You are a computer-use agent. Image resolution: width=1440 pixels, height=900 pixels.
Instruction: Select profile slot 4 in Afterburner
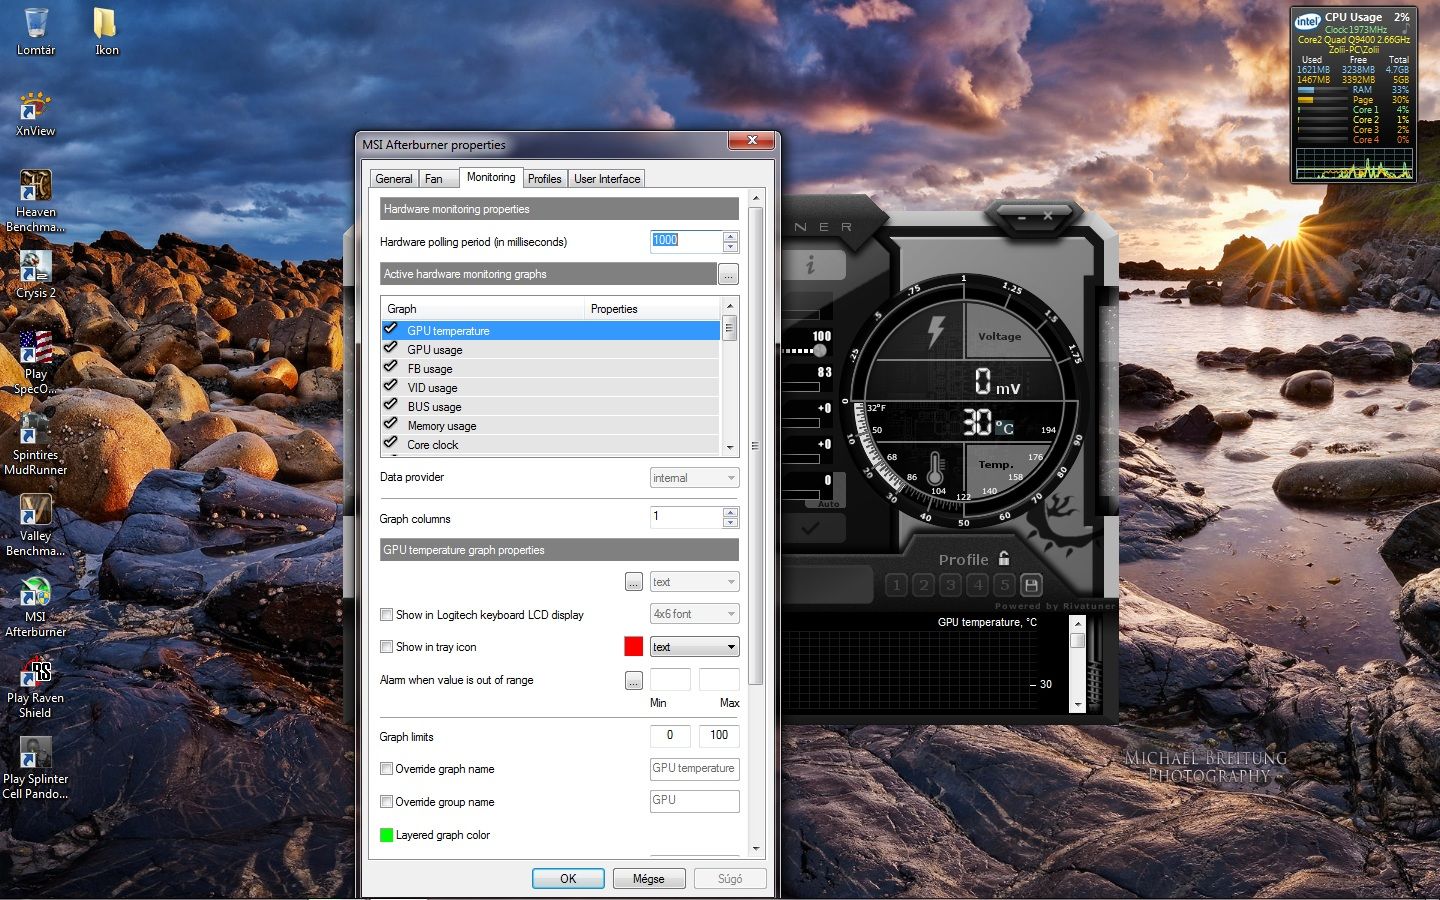(x=978, y=585)
